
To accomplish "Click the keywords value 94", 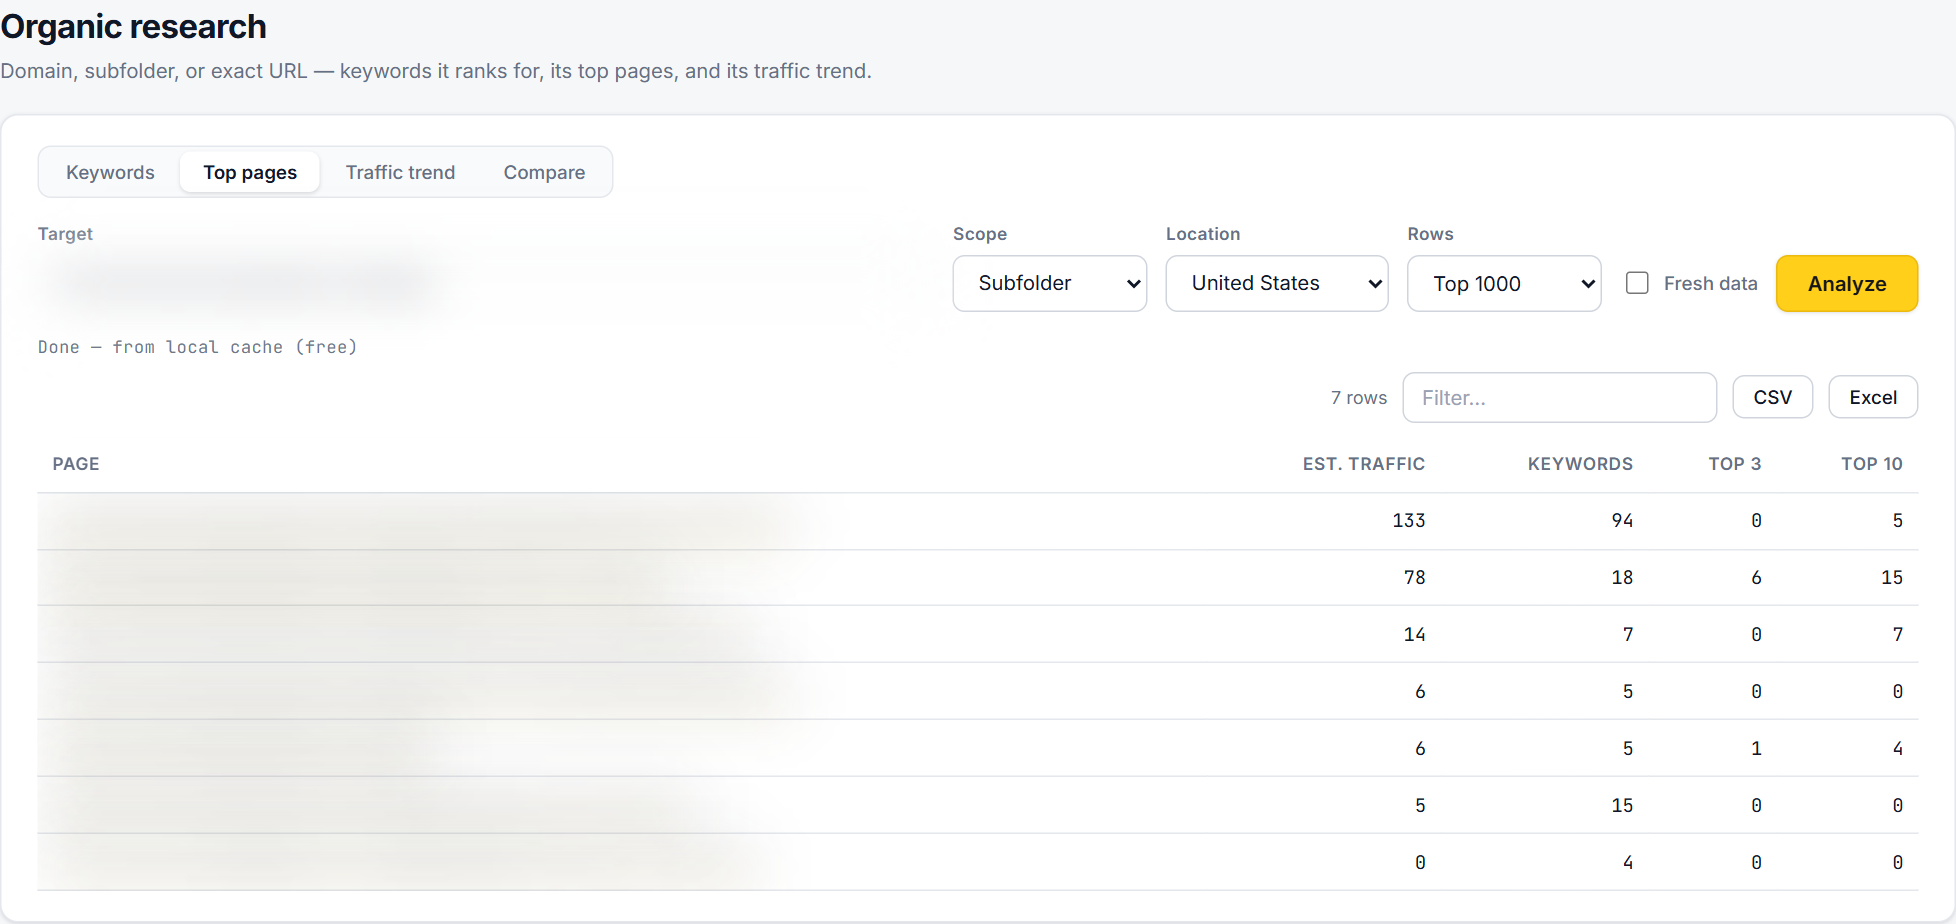I will (1622, 520).
